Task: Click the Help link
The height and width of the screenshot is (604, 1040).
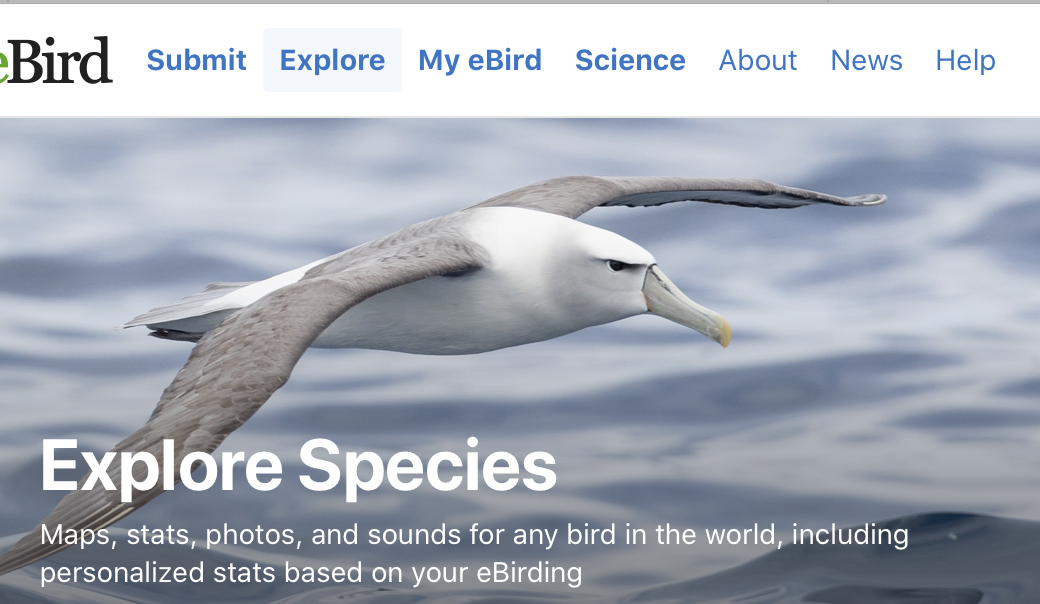Action: [x=965, y=60]
